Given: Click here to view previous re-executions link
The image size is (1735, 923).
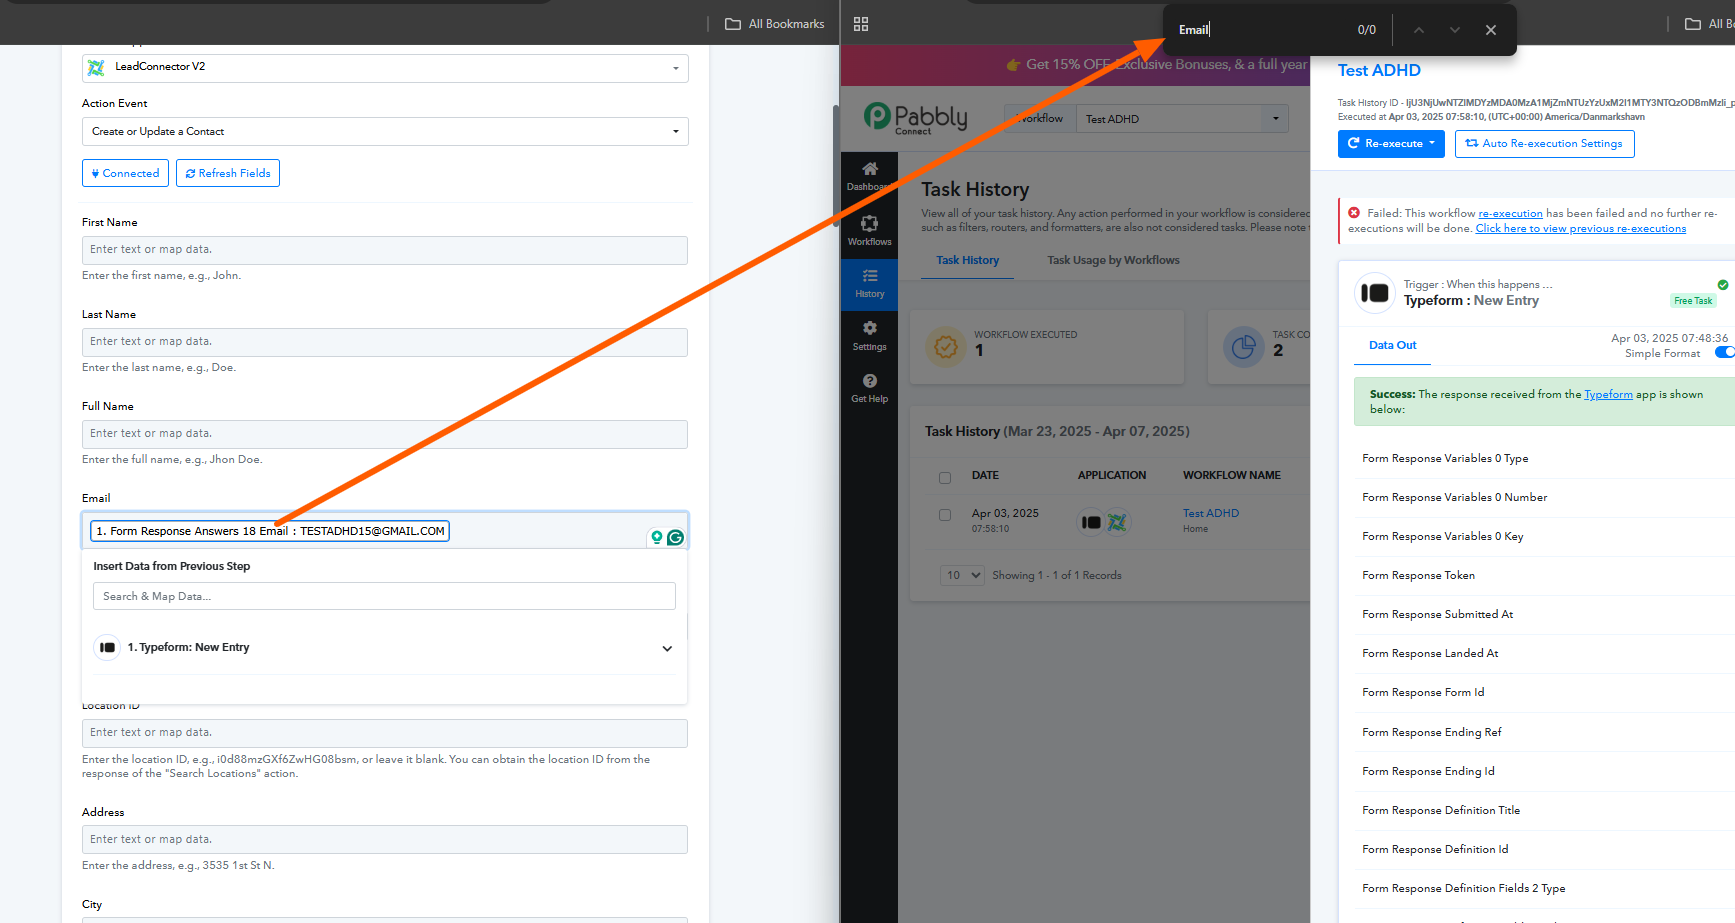Looking at the screenshot, I should pos(1580,228).
